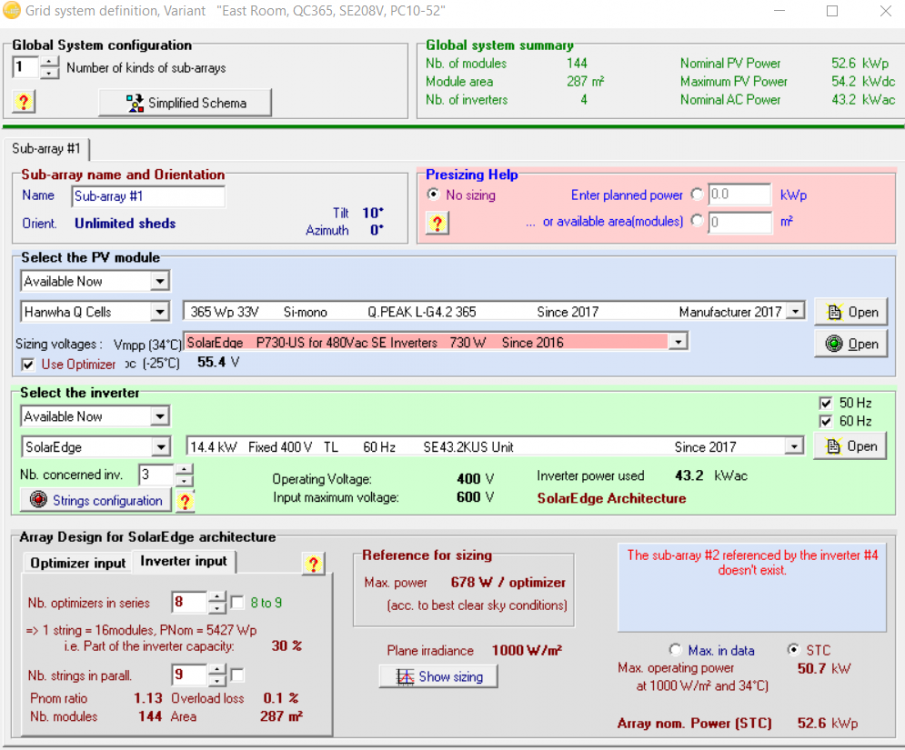Open the Simplified Schema view

click(185, 103)
